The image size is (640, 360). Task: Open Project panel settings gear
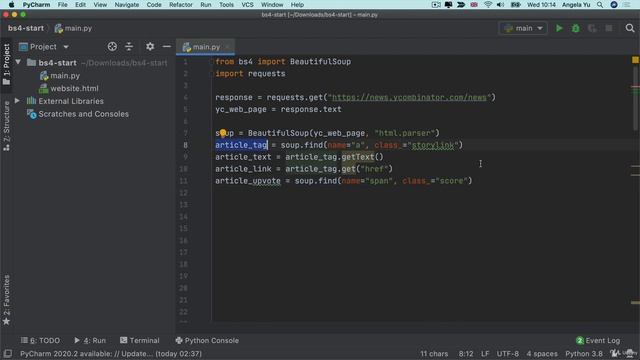(x=150, y=47)
